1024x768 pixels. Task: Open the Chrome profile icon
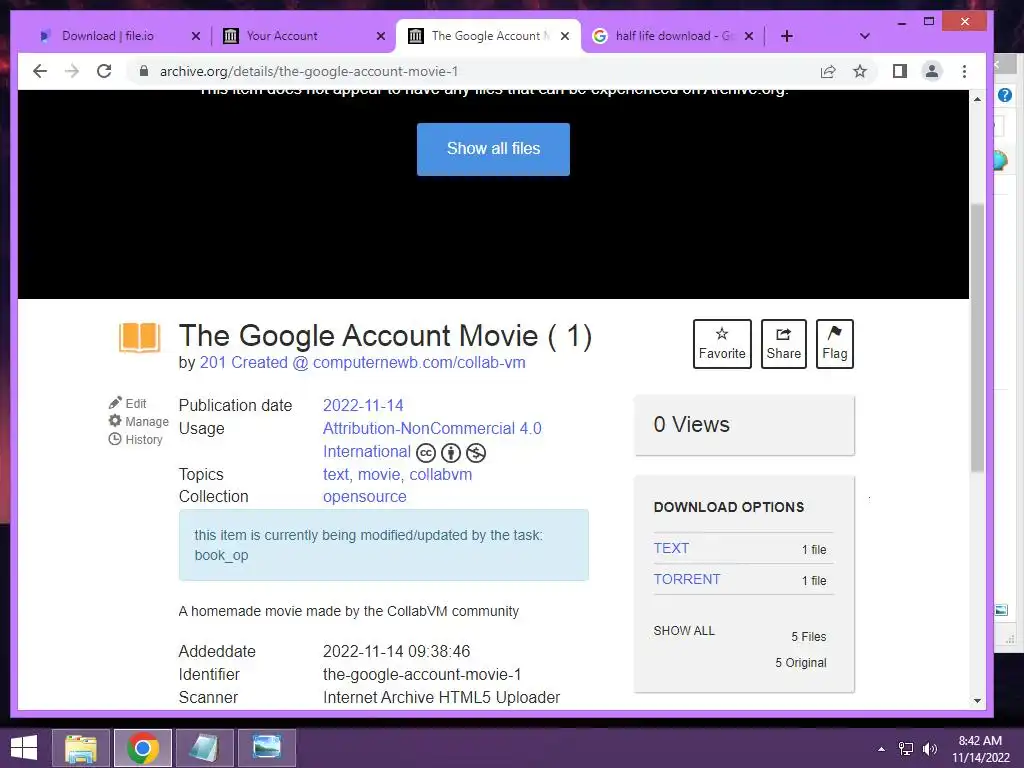932,71
